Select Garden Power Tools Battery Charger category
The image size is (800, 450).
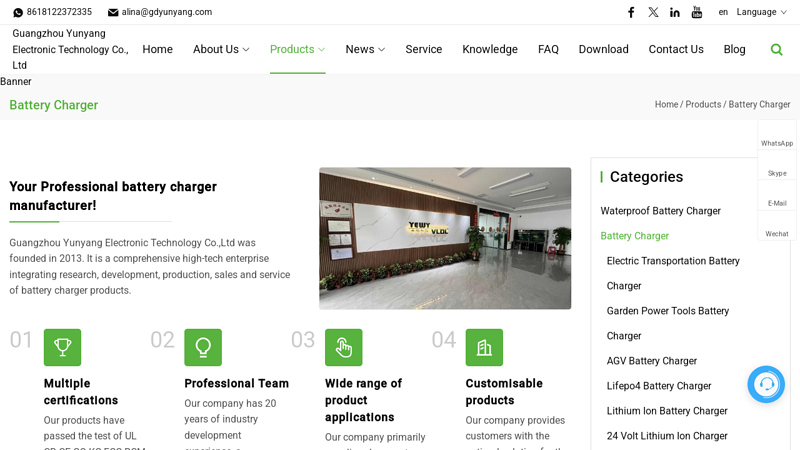pos(667,323)
